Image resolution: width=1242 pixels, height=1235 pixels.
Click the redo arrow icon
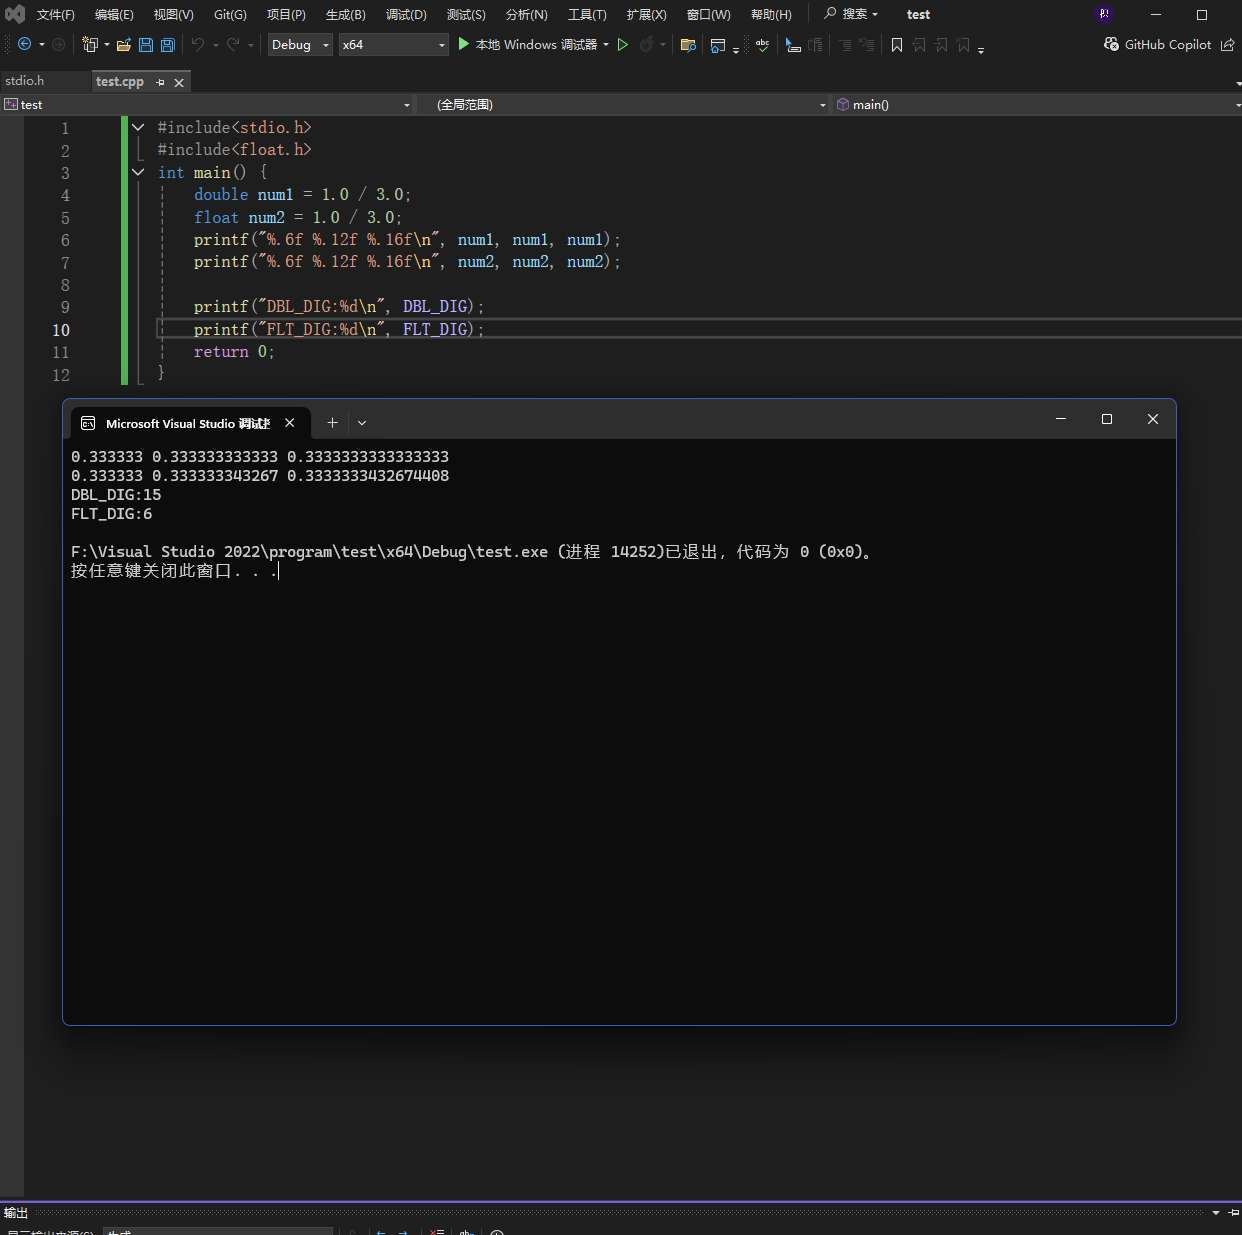coord(233,44)
